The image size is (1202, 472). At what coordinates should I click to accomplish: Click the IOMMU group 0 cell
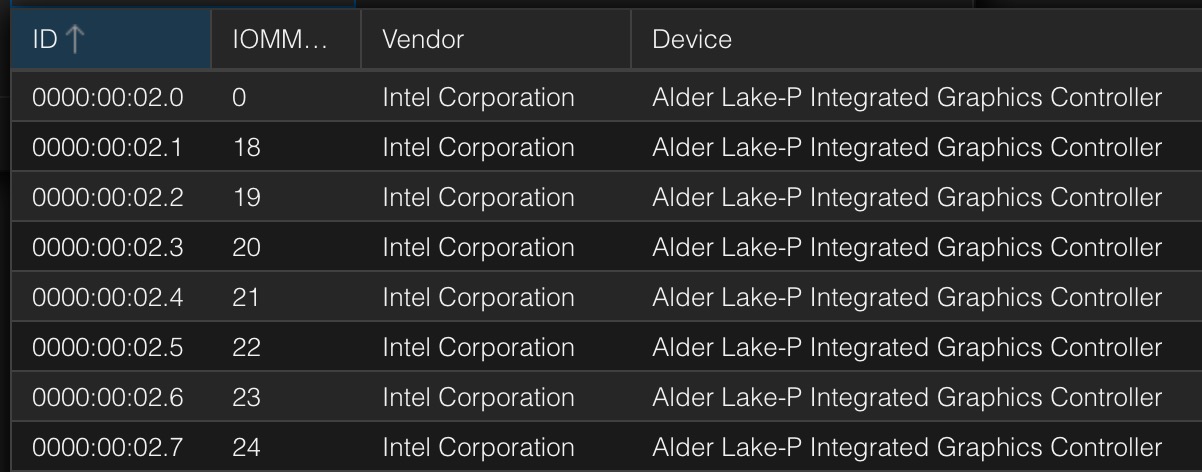(x=239, y=97)
